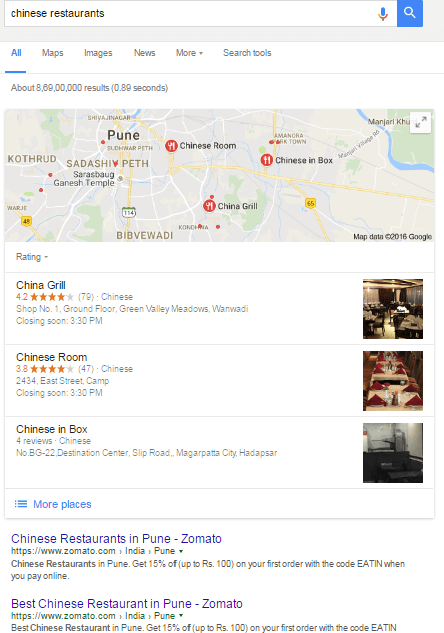The width and height of the screenshot is (444, 633).
Task: Switch to the Maps tab
Action: pos(52,53)
